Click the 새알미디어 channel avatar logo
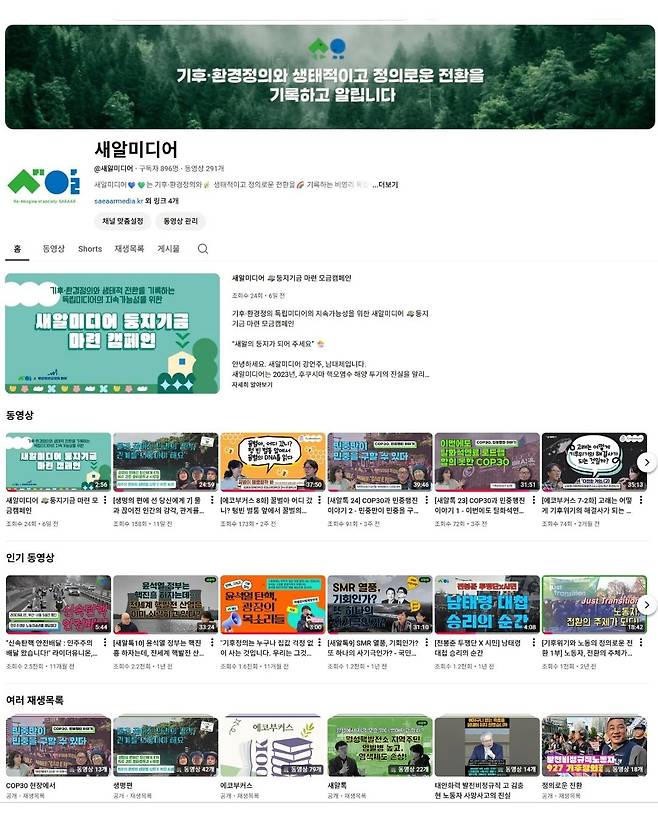Viewport: 658px width, 822px height. tap(44, 184)
